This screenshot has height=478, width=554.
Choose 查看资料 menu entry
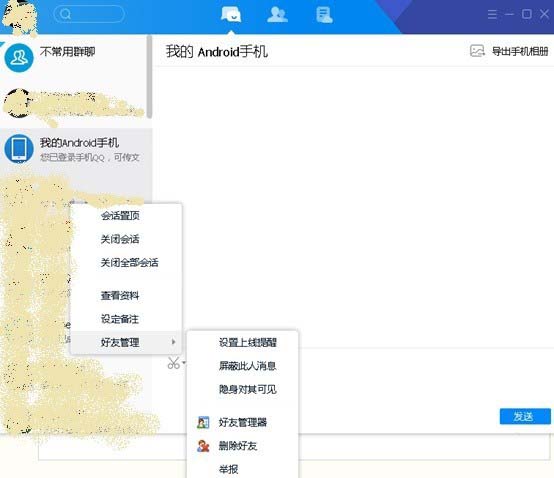[126, 295]
